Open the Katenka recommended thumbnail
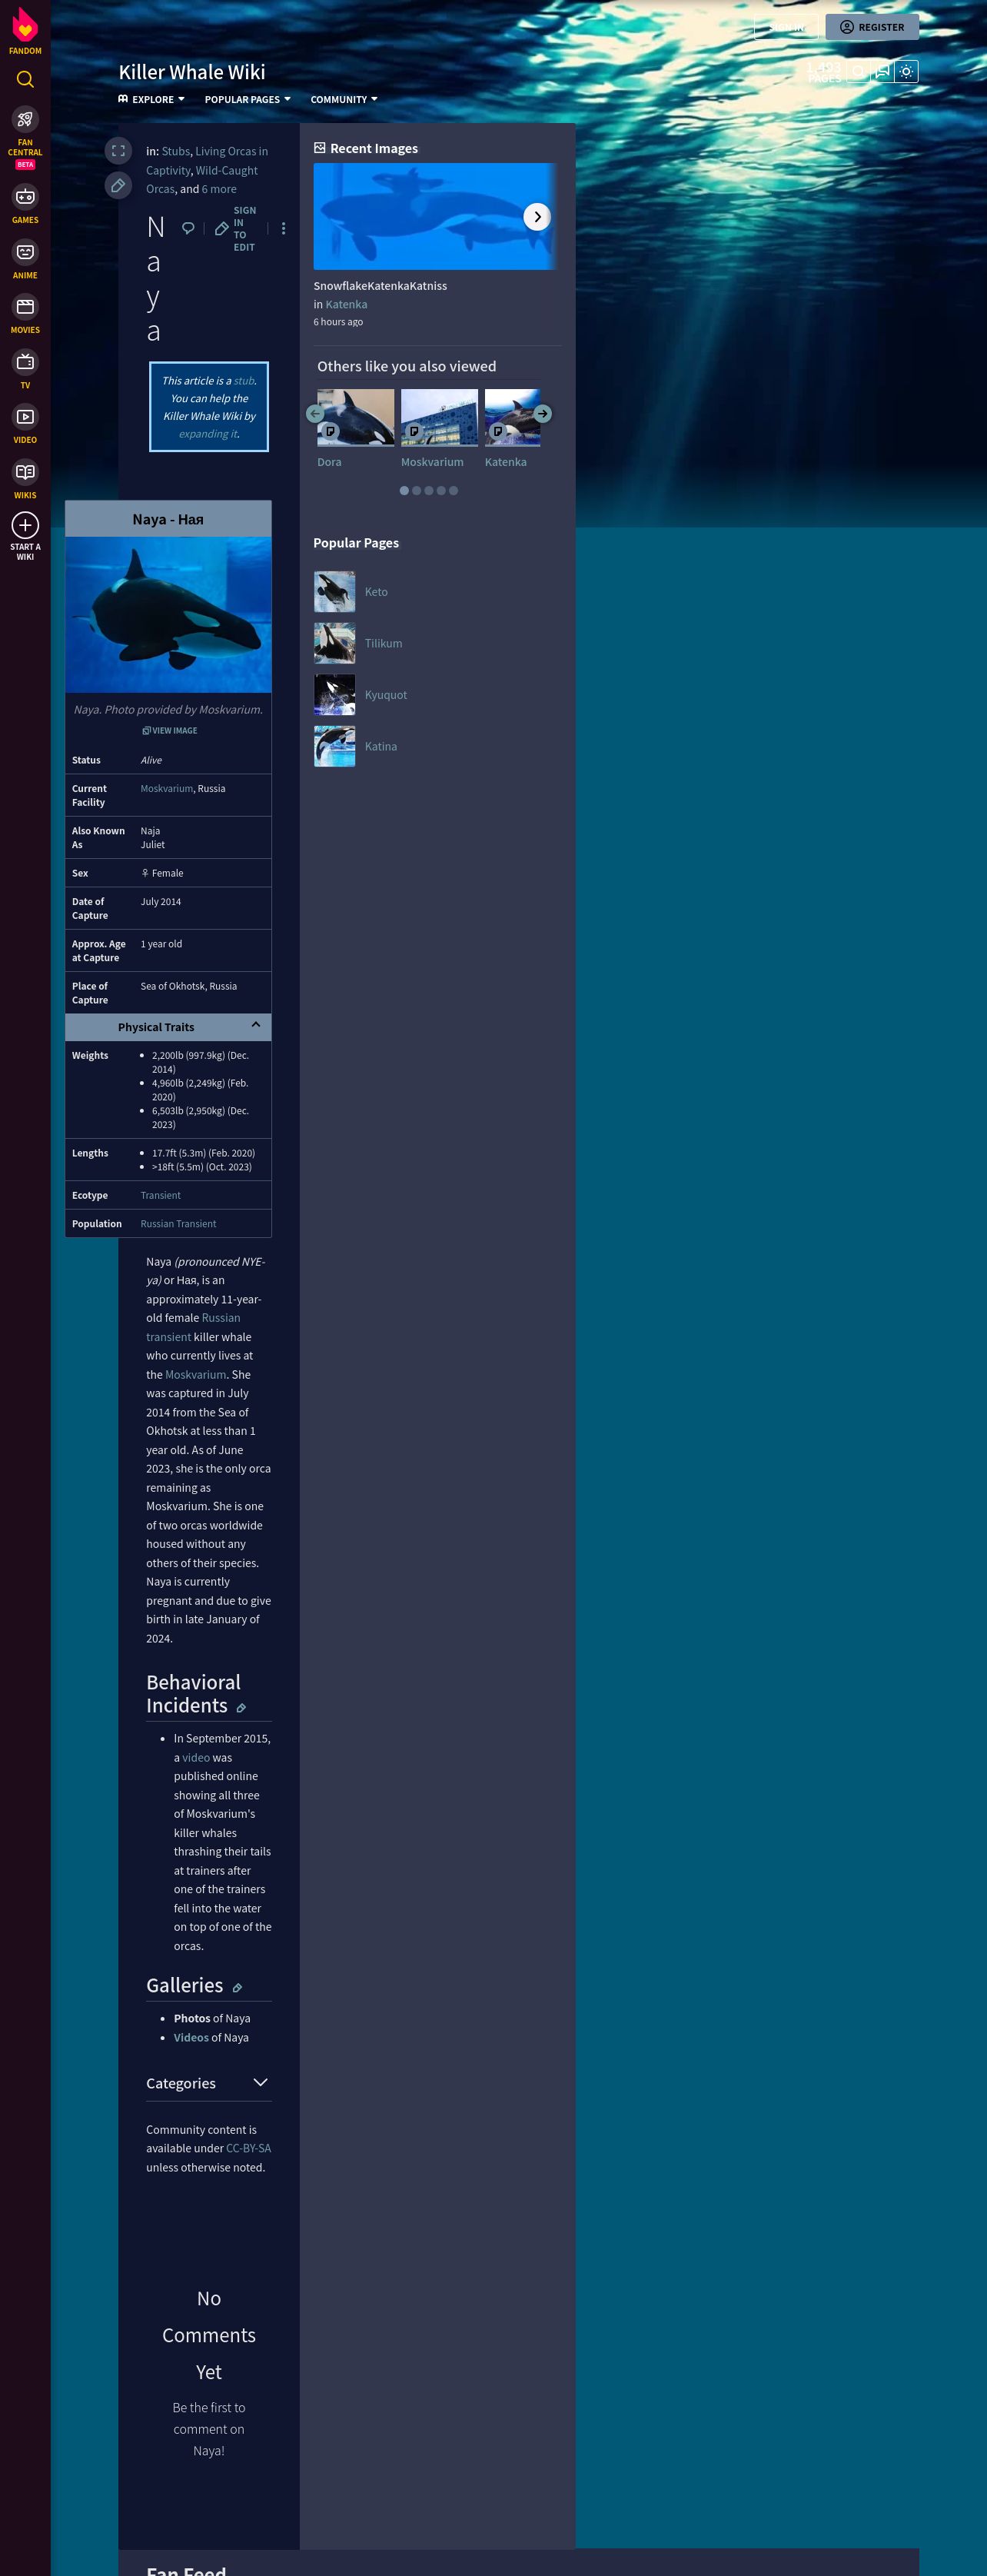This screenshot has width=987, height=2576. pos(513,417)
